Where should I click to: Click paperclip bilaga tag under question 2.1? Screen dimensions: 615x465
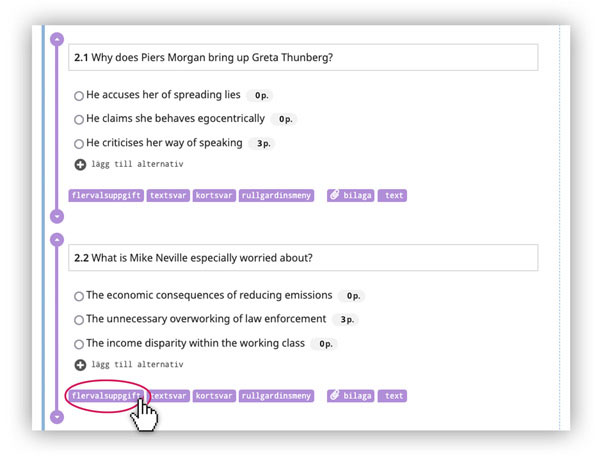click(350, 196)
